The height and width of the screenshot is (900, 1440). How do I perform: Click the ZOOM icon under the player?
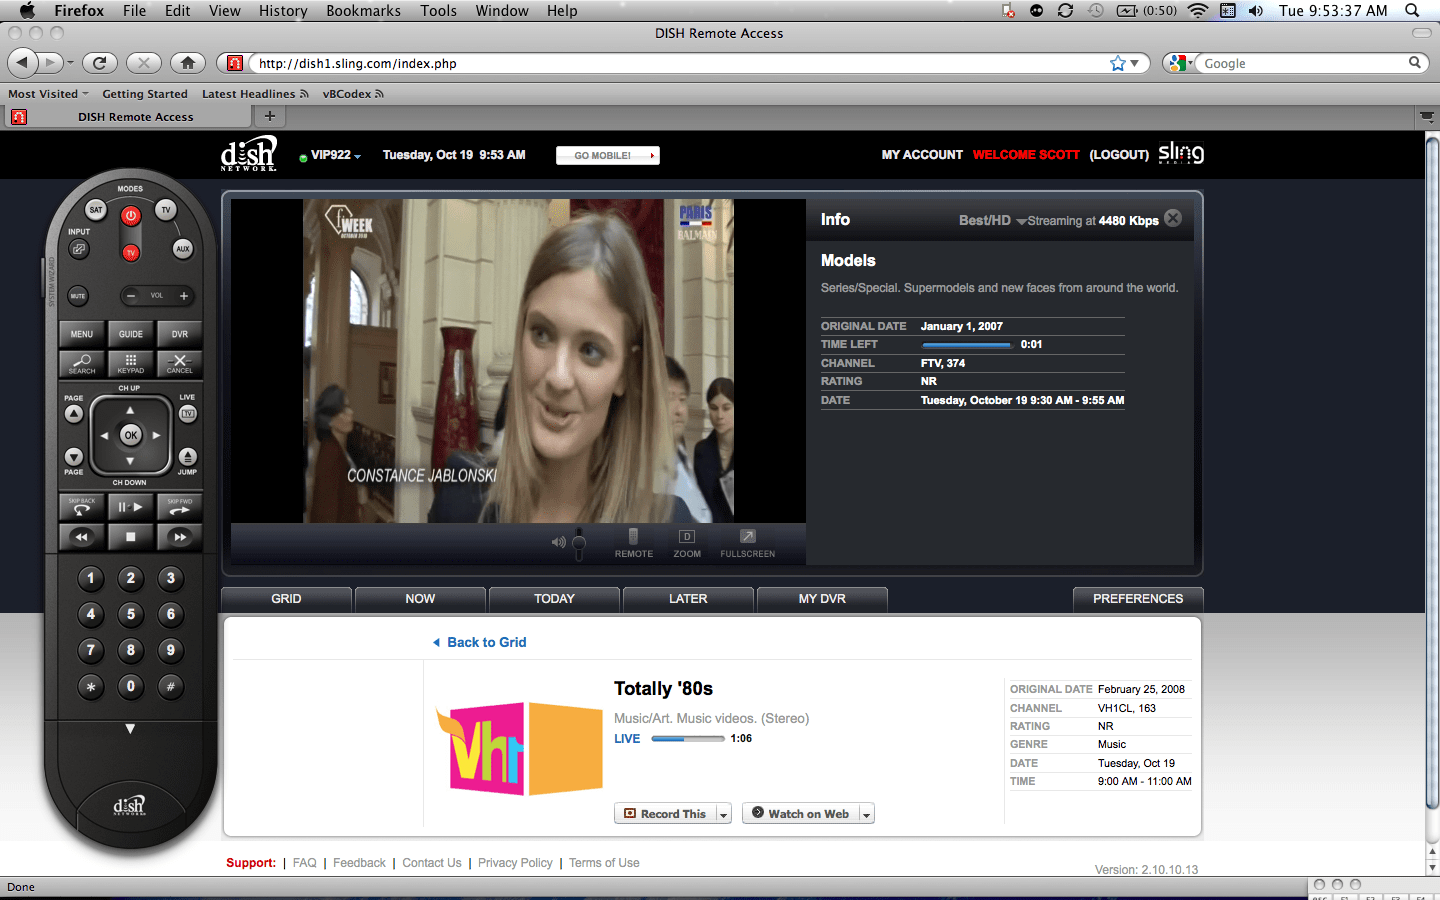[687, 543]
